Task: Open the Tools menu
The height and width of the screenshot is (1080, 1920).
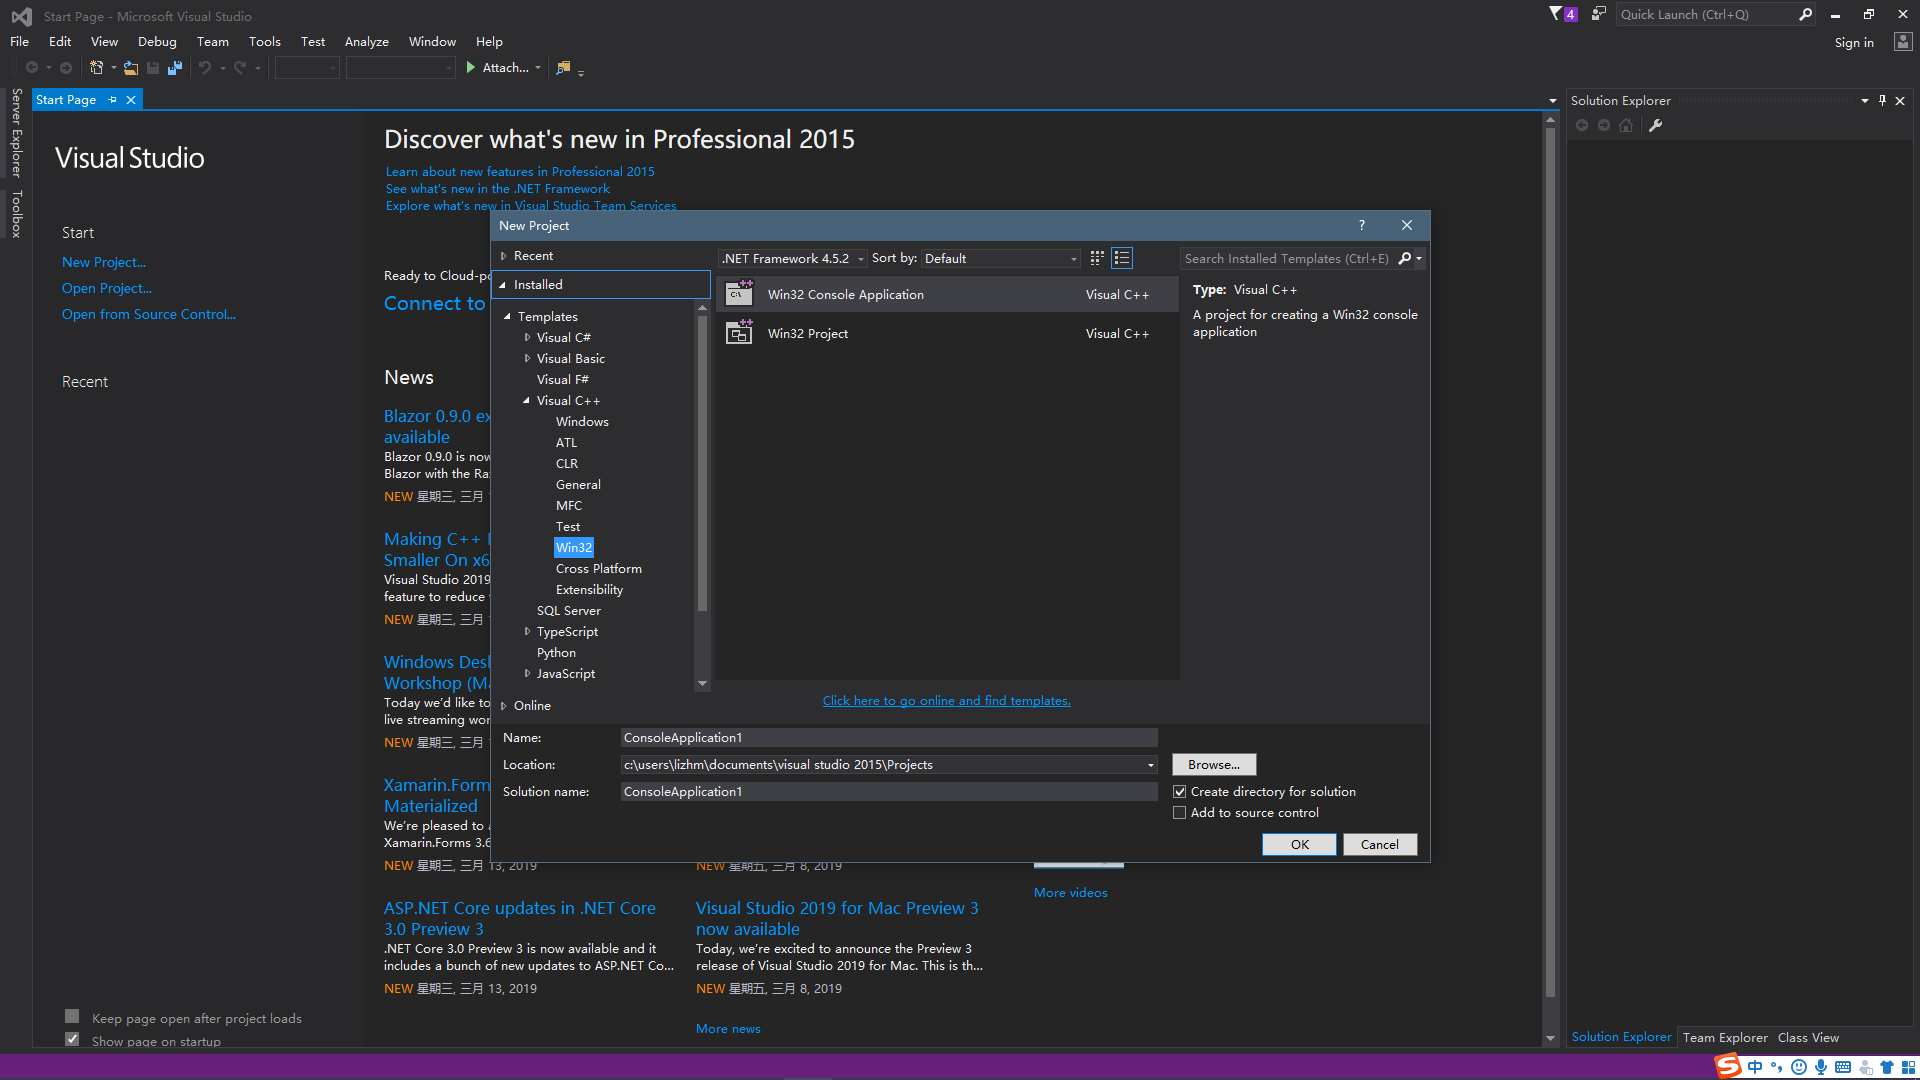Action: pyautogui.click(x=264, y=42)
